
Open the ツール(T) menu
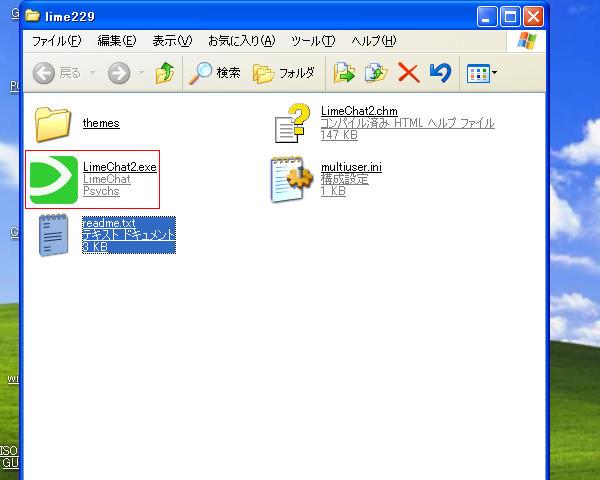pyautogui.click(x=313, y=41)
